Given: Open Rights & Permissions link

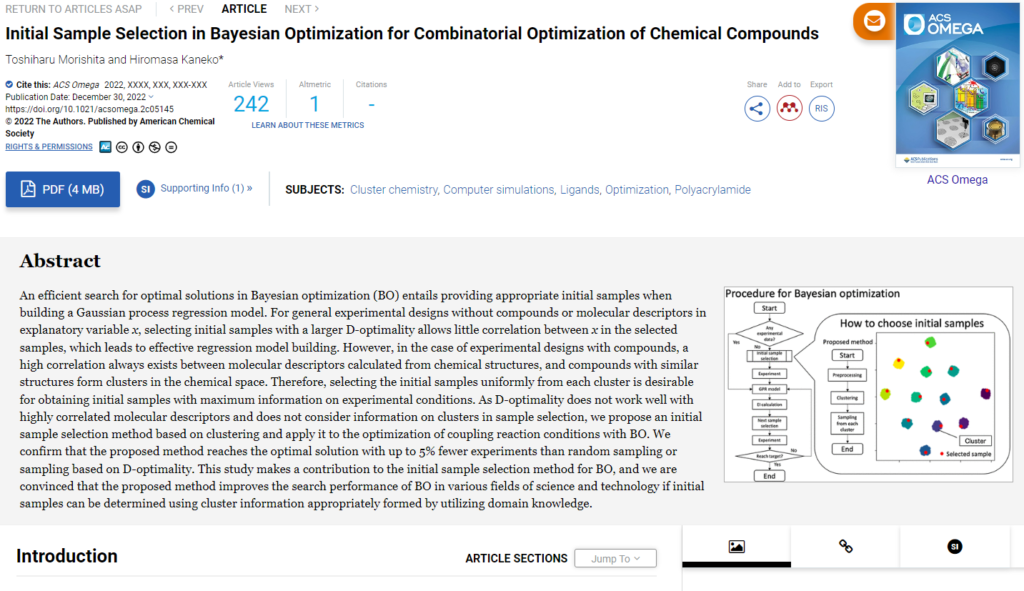Looking at the screenshot, I should [49, 147].
